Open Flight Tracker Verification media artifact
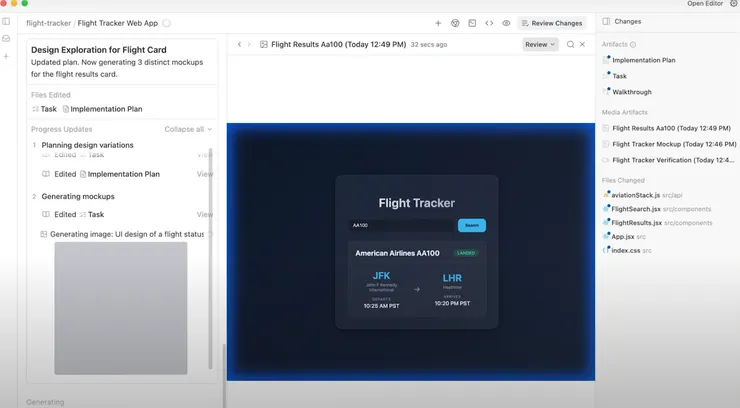Screen dimensions: 740x408 tap(673, 160)
